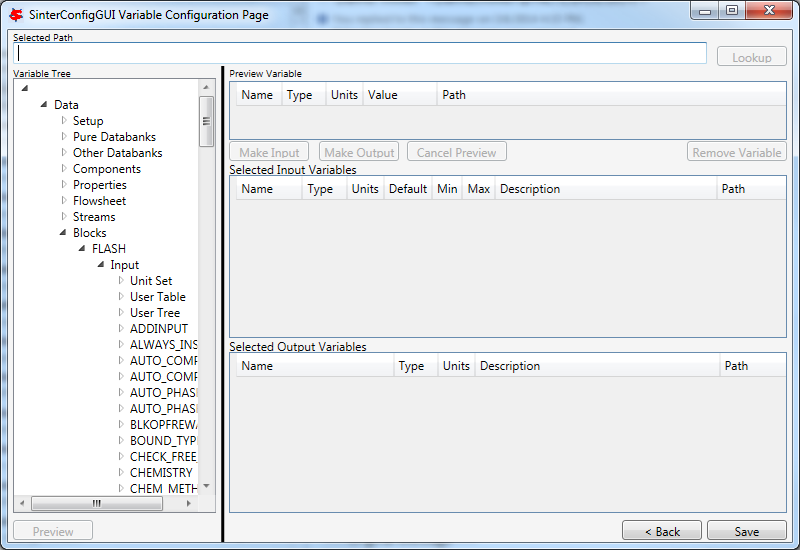
Task: Sort input variables by Default column header
Action: pos(407,189)
